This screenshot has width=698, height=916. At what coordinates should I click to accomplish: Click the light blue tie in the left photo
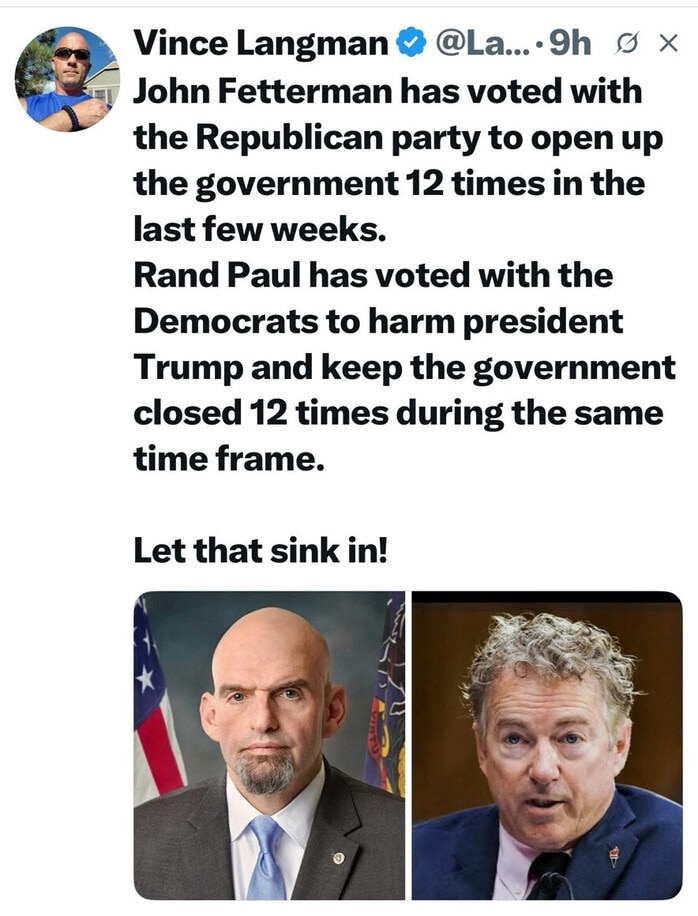266,857
